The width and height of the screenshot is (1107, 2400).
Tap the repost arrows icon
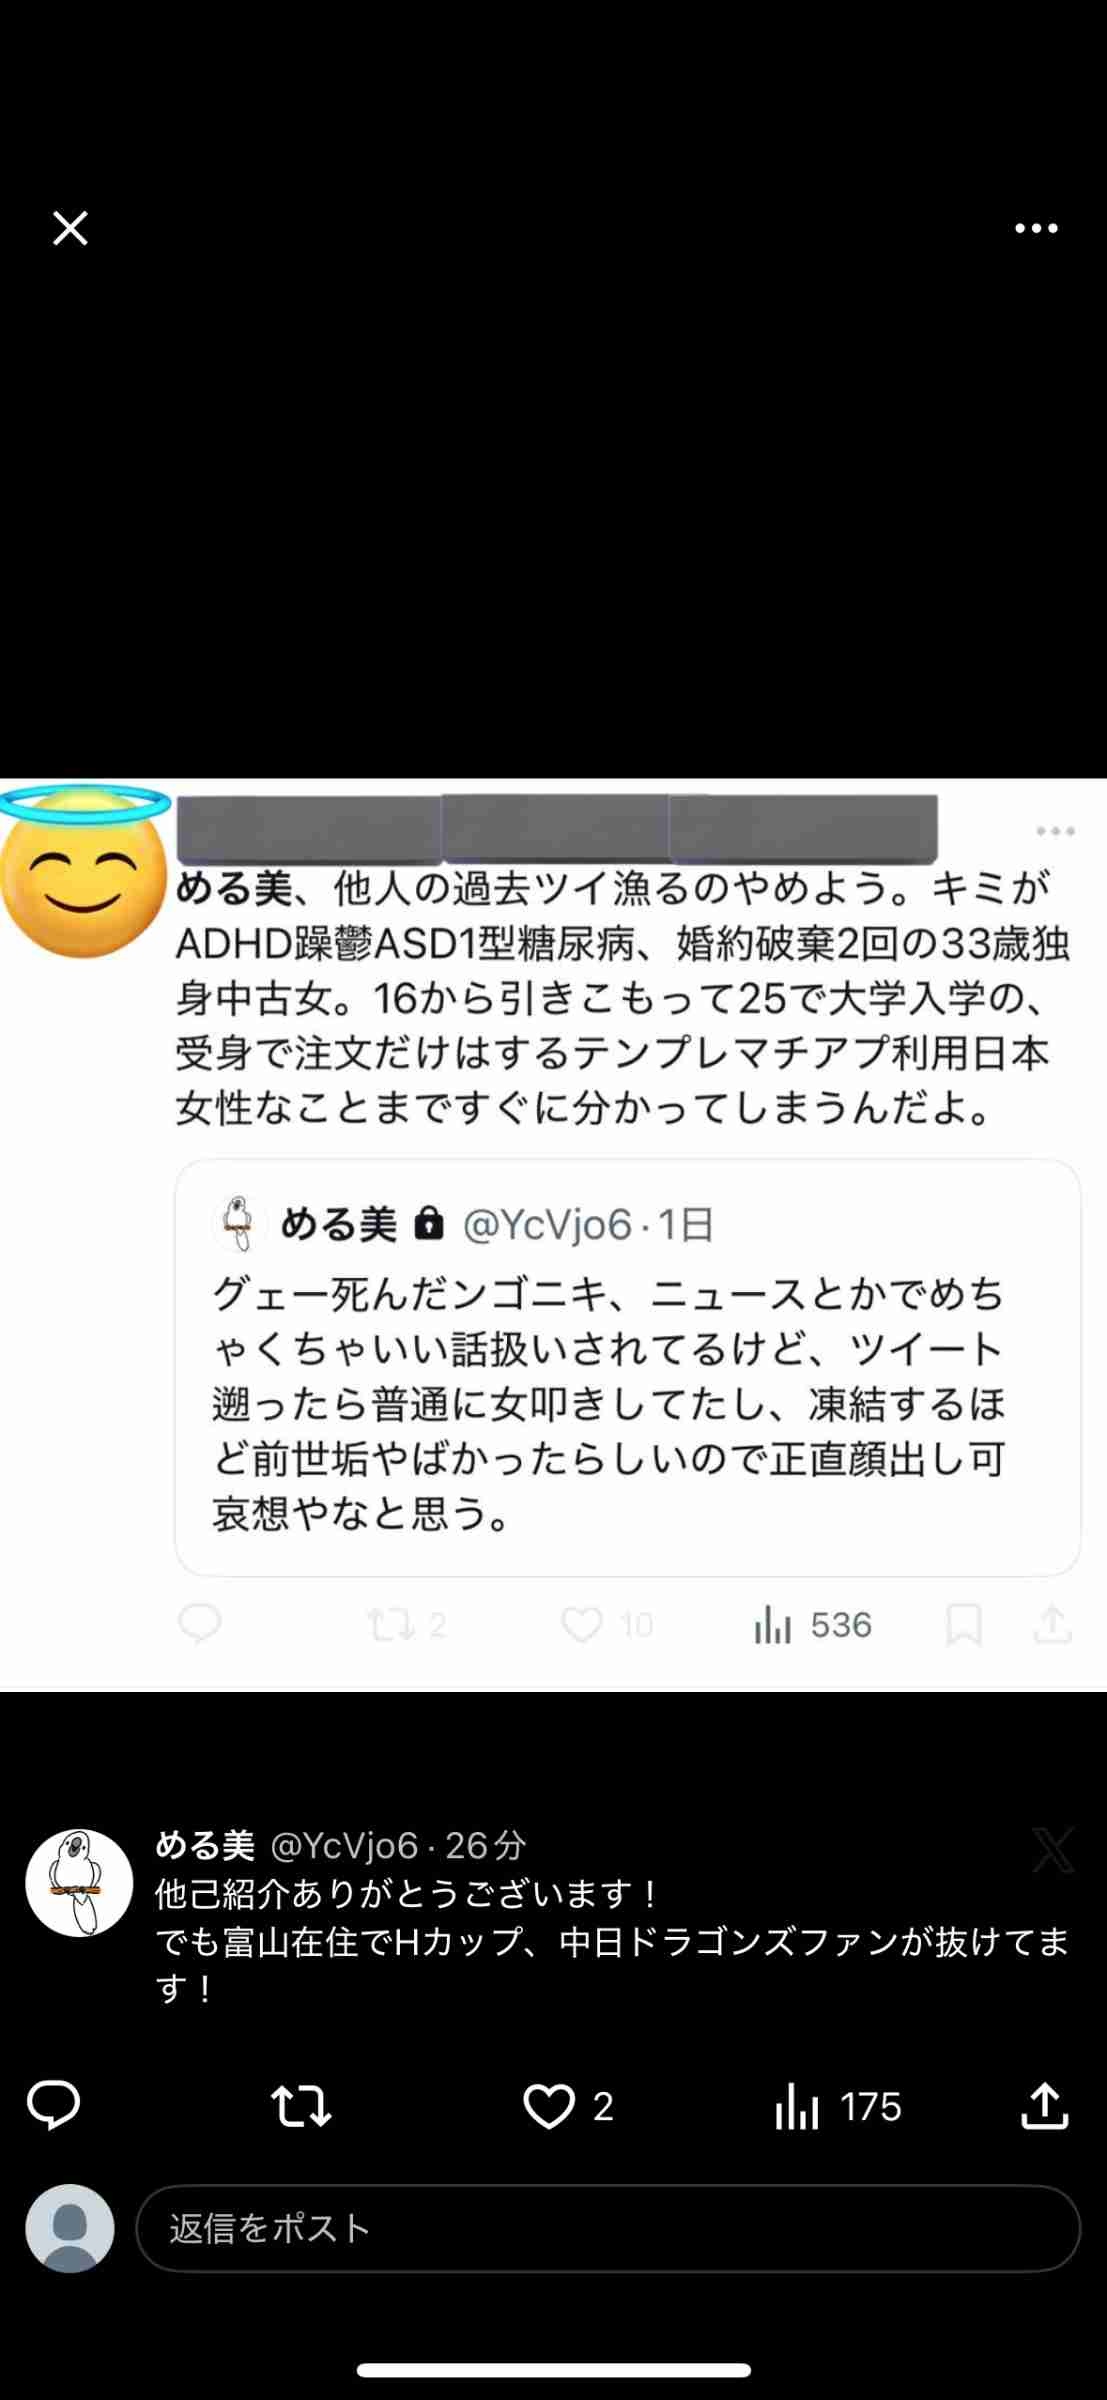tap(301, 2105)
